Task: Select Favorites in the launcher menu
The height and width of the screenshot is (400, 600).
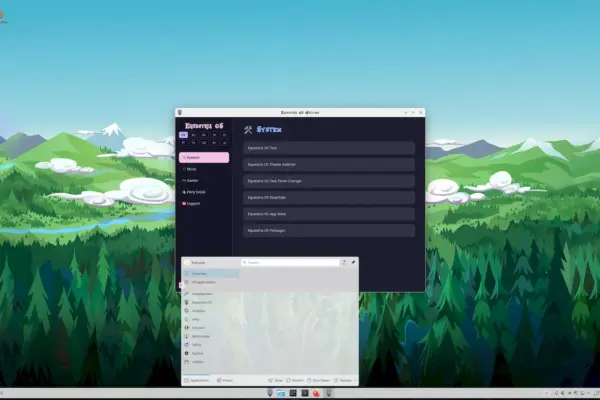Action: [211, 274]
